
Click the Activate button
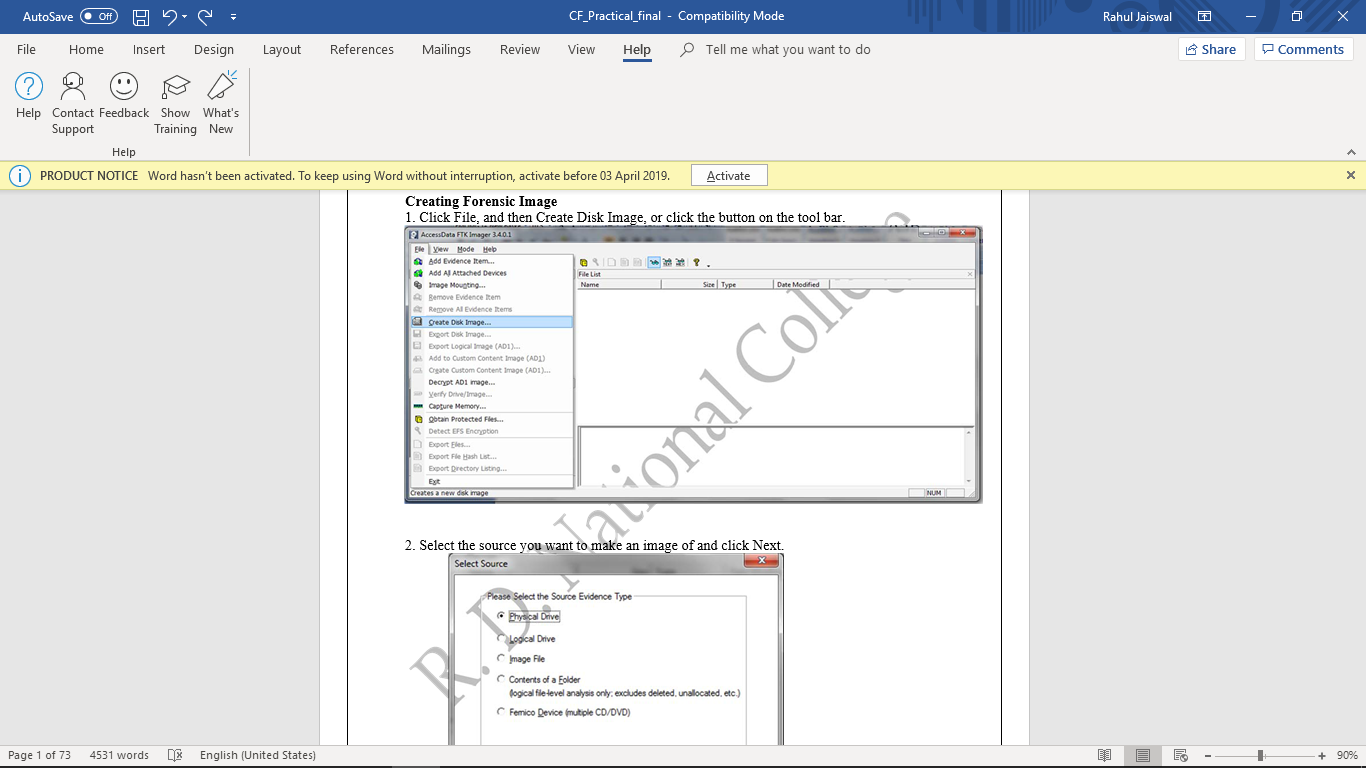[x=729, y=175]
